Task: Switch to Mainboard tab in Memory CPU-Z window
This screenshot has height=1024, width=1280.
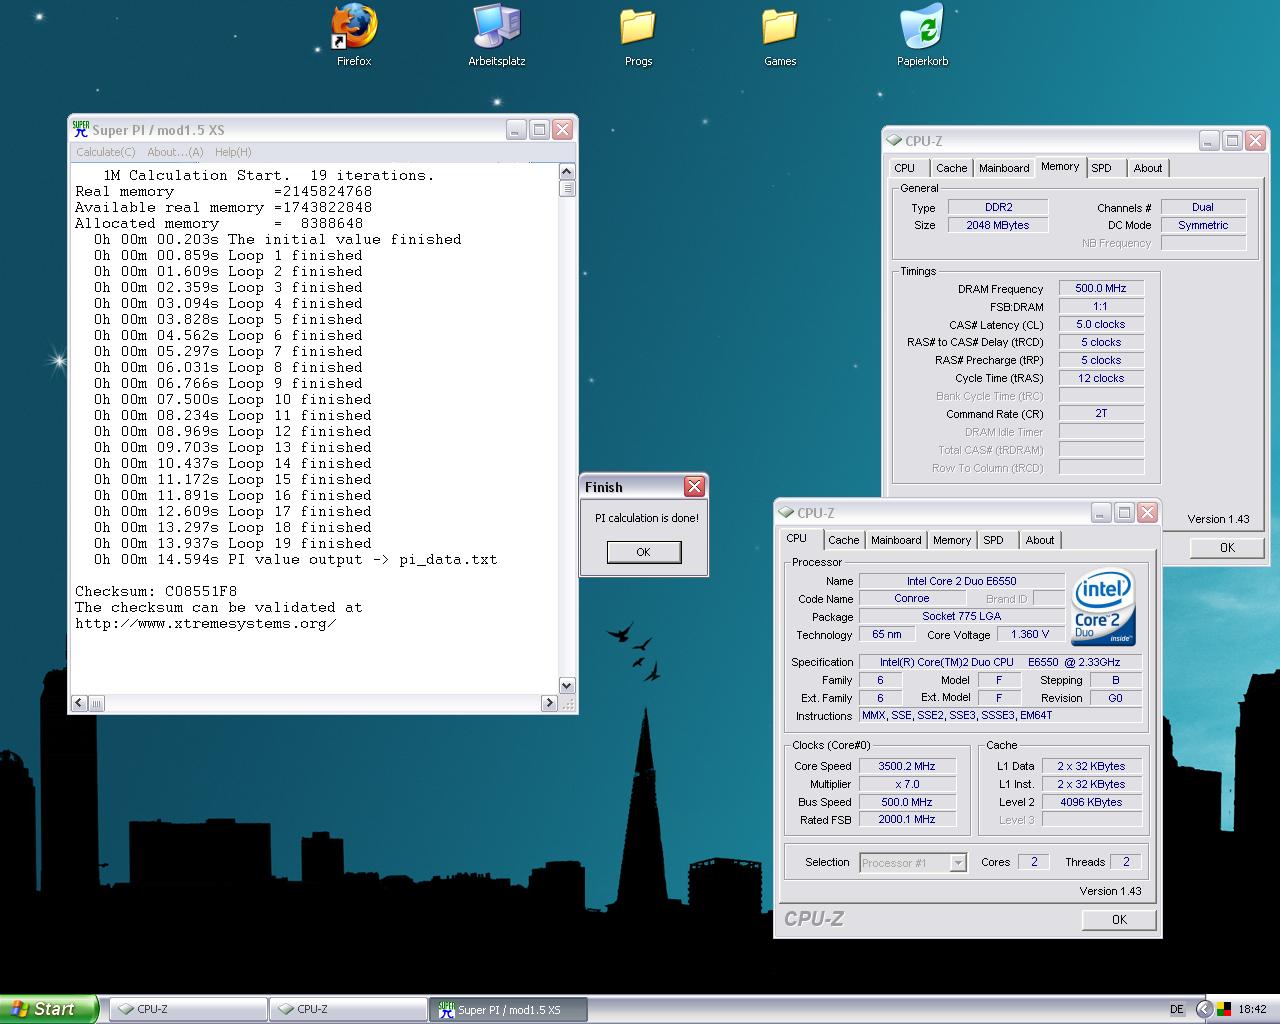Action: tap(1004, 168)
